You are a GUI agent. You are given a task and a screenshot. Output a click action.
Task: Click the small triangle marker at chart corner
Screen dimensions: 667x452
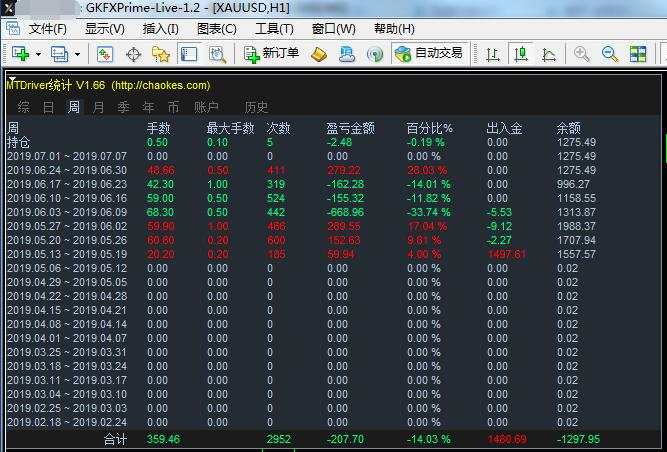(x=12, y=79)
